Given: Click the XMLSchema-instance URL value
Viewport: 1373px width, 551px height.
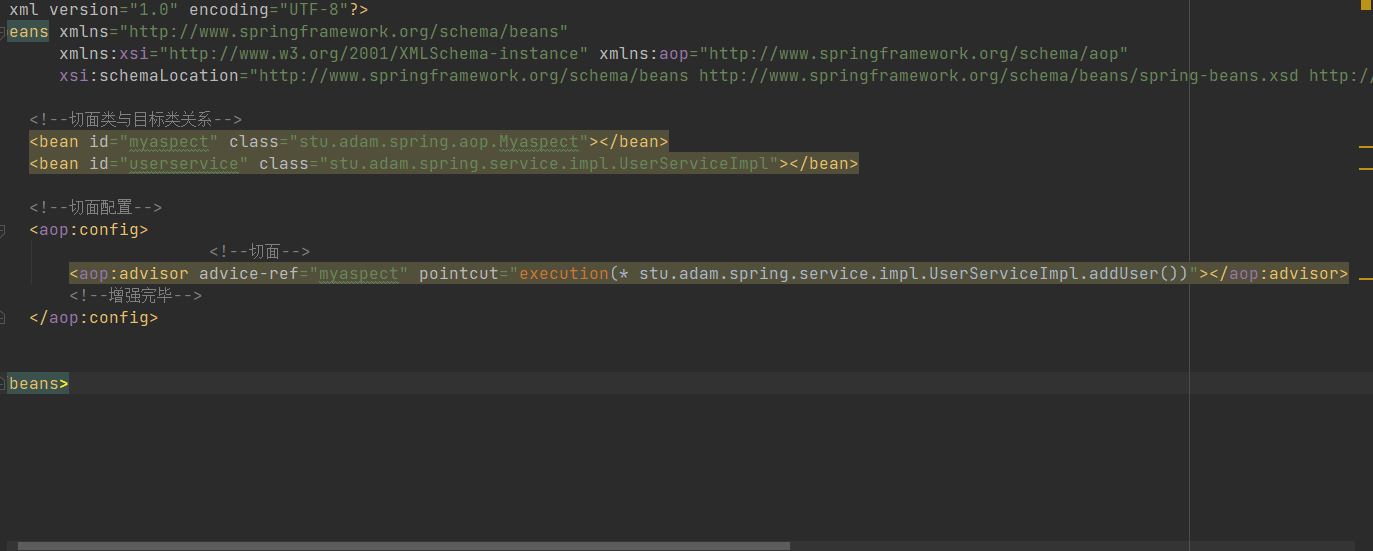Looking at the screenshot, I should click(373, 54).
